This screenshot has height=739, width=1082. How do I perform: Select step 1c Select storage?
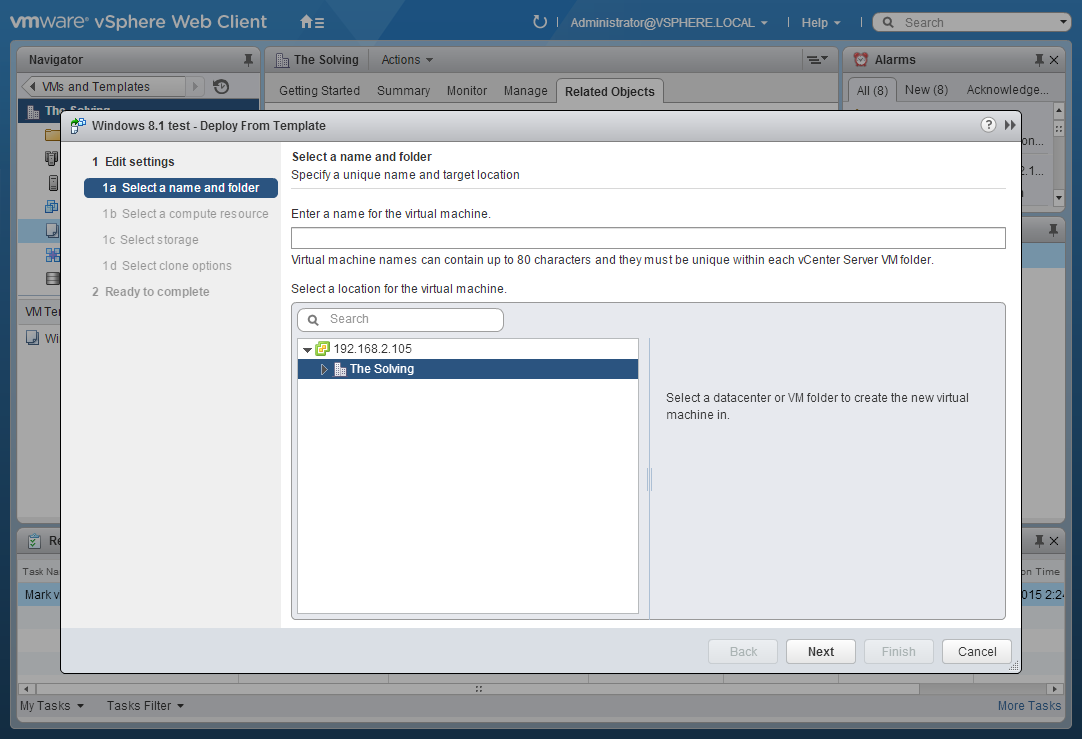[150, 239]
